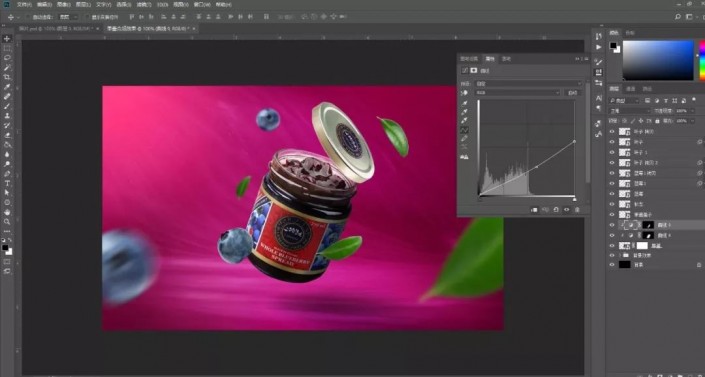The height and width of the screenshot is (377, 705).
Task: Open the 滤镜 (Filter) menu
Action: pos(143,4)
